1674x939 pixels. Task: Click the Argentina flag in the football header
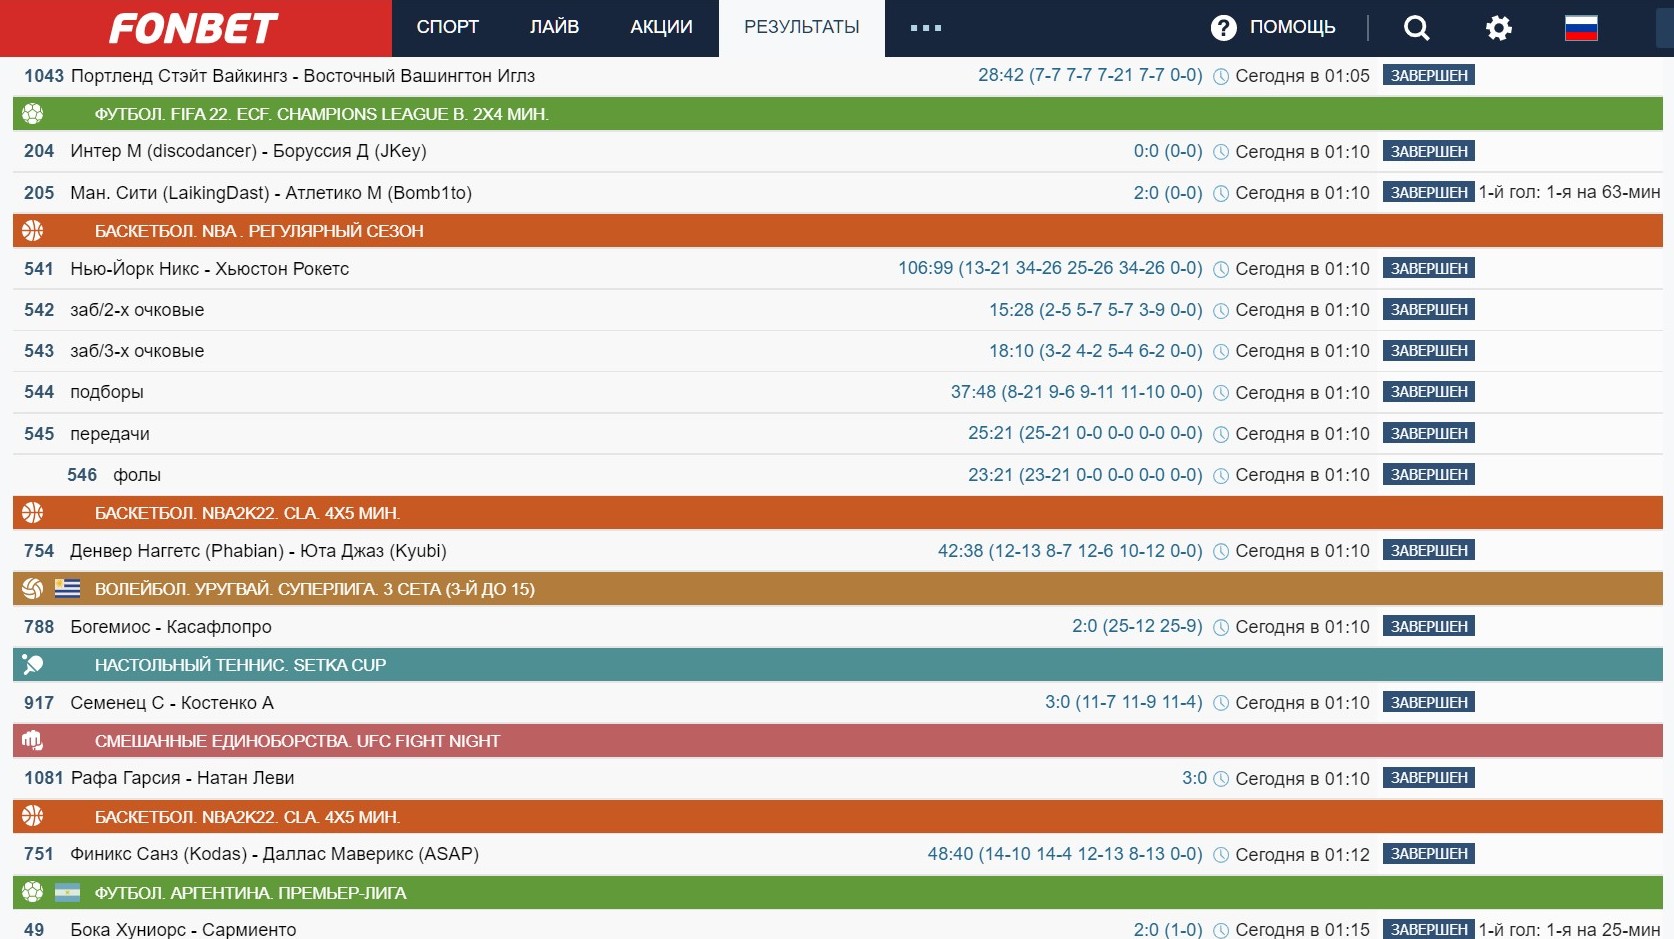click(x=67, y=893)
